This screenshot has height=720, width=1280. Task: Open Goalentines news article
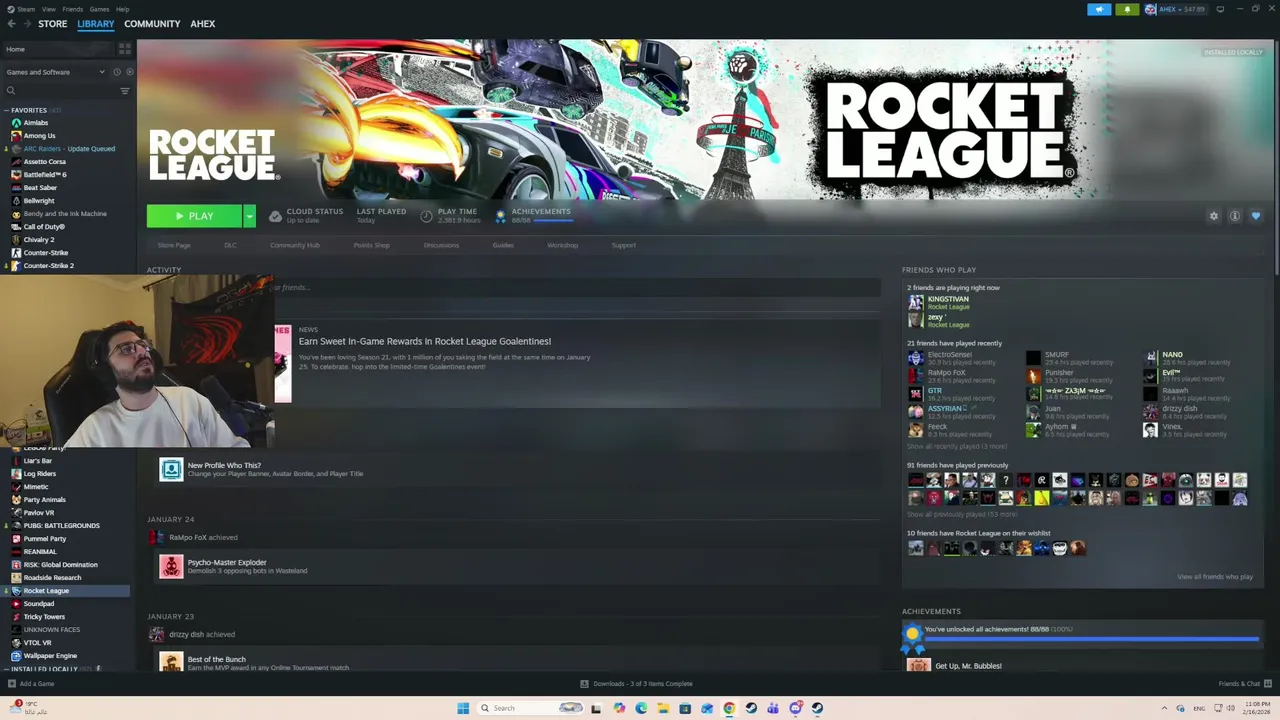[x=425, y=341]
